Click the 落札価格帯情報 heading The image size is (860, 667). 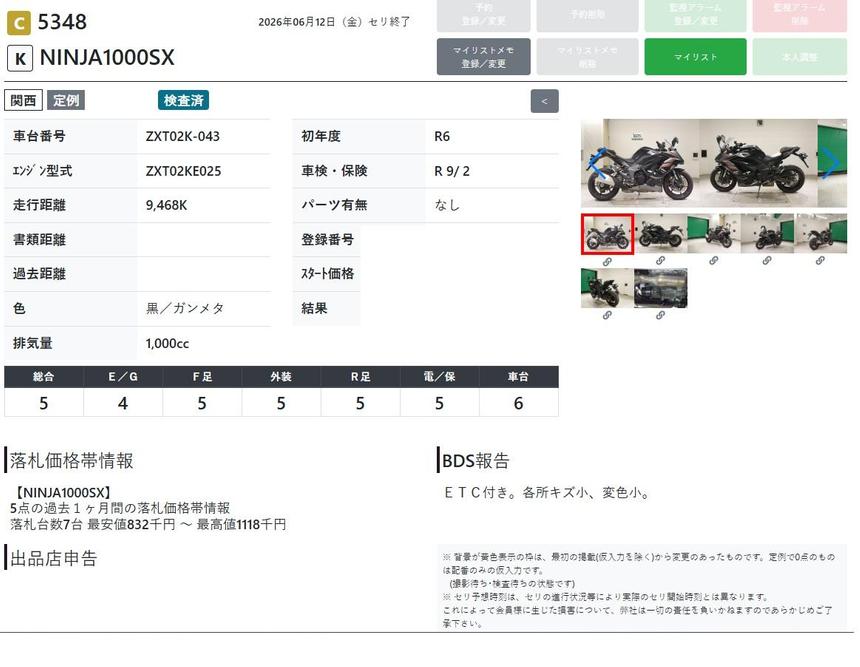[71, 461]
